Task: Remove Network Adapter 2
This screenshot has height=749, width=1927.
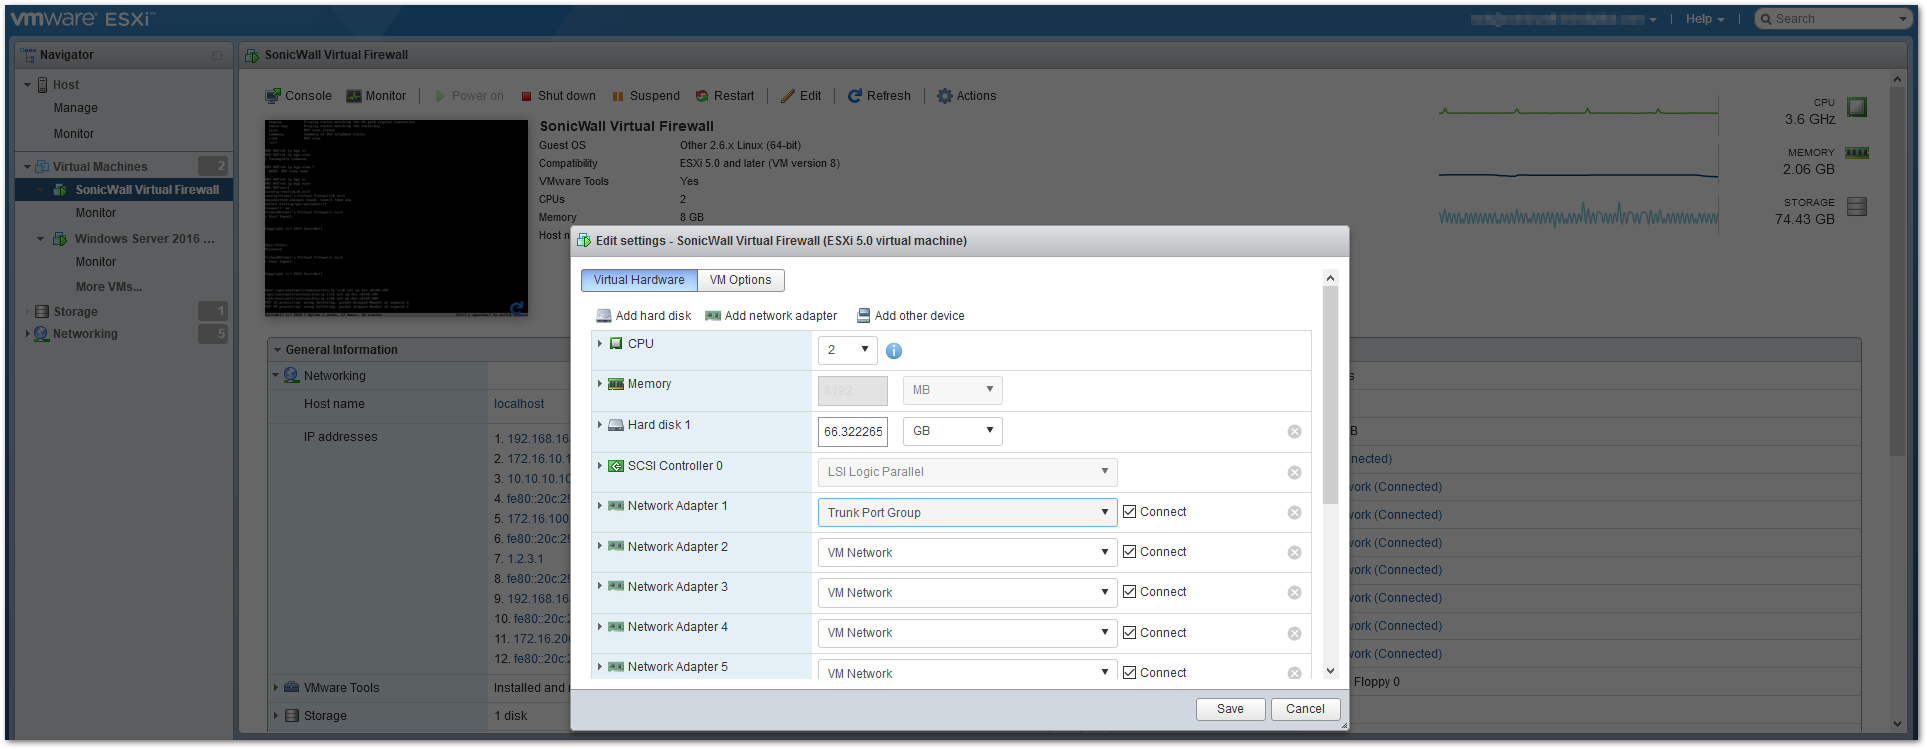Action: coord(1294,552)
